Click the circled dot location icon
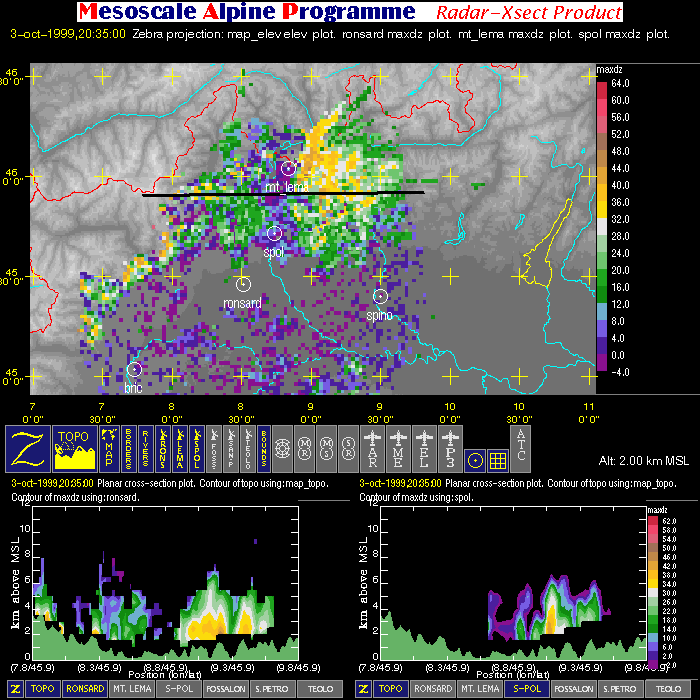Image resolution: width=700 pixels, height=700 pixels. 474,459
